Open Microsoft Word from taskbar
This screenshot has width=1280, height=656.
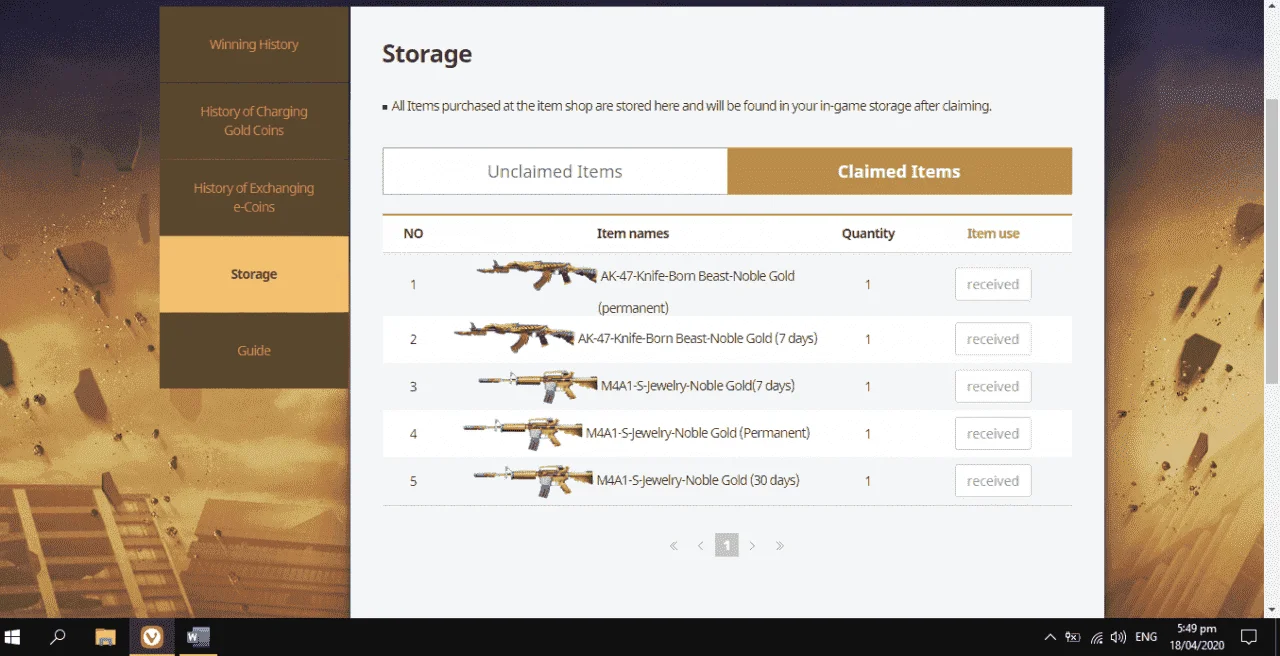point(198,637)
